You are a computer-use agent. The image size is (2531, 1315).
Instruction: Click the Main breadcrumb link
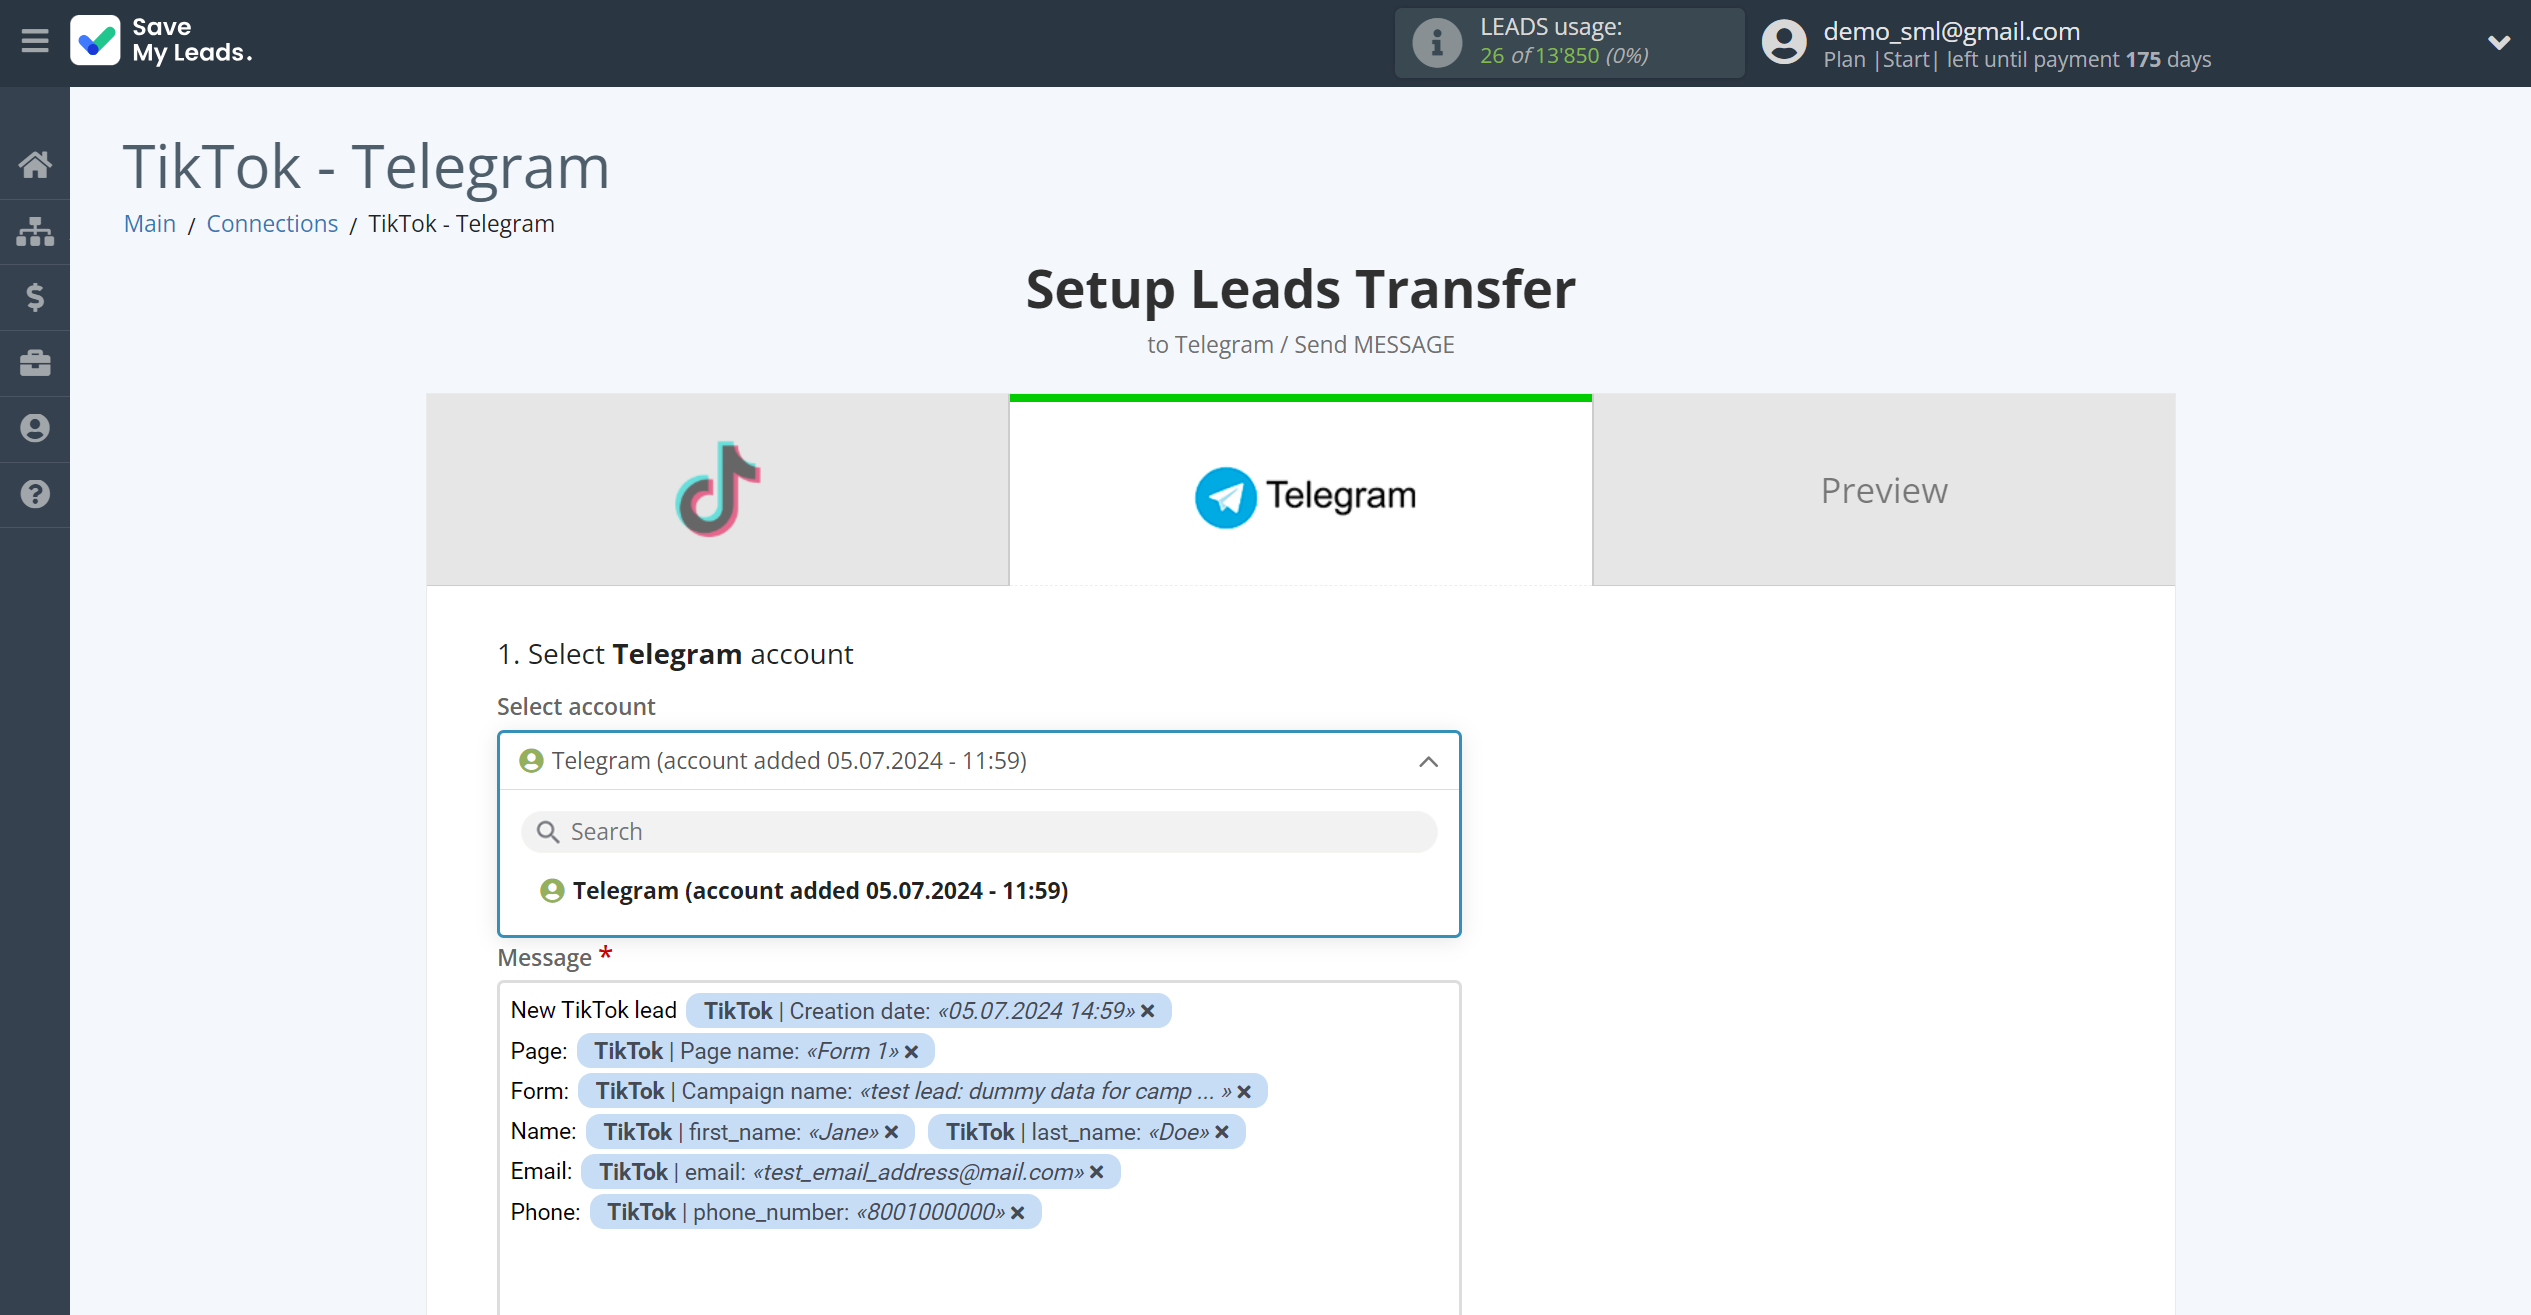(x=149, y=223)
